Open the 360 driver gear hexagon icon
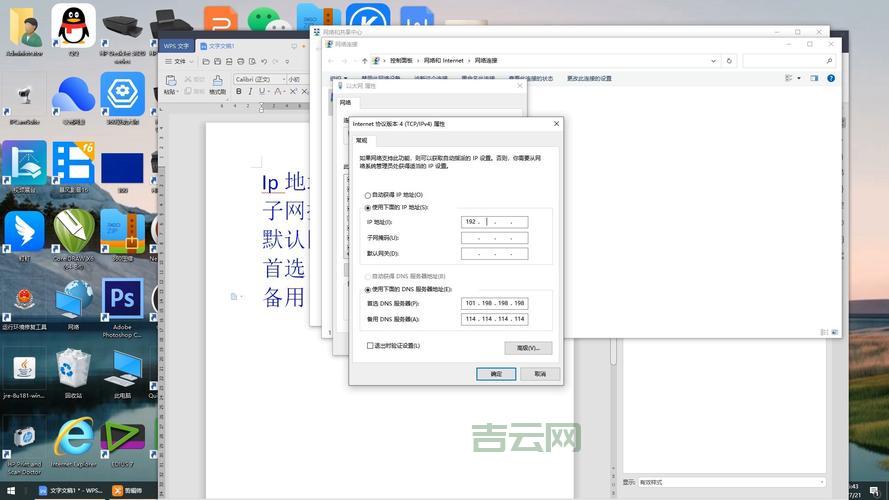889x500 pixels. (x=122, y=95)
